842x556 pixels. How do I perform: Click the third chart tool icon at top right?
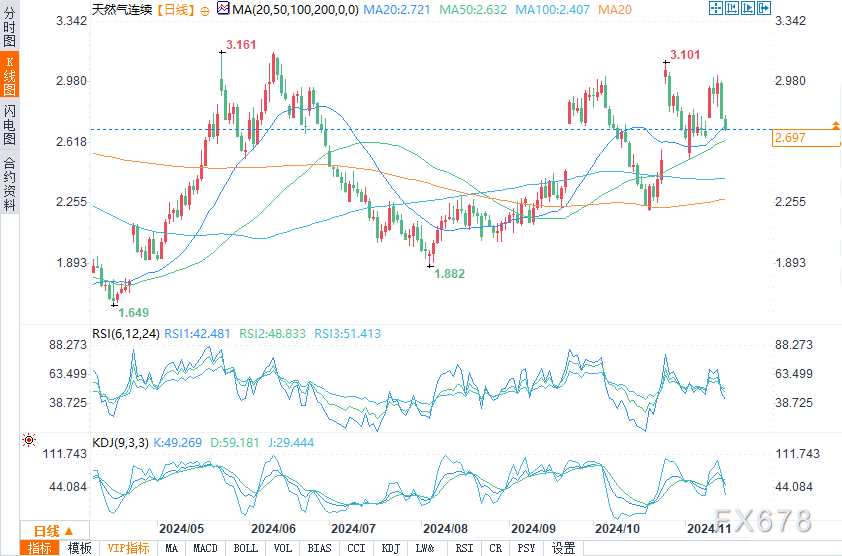(x=748, y=9)
